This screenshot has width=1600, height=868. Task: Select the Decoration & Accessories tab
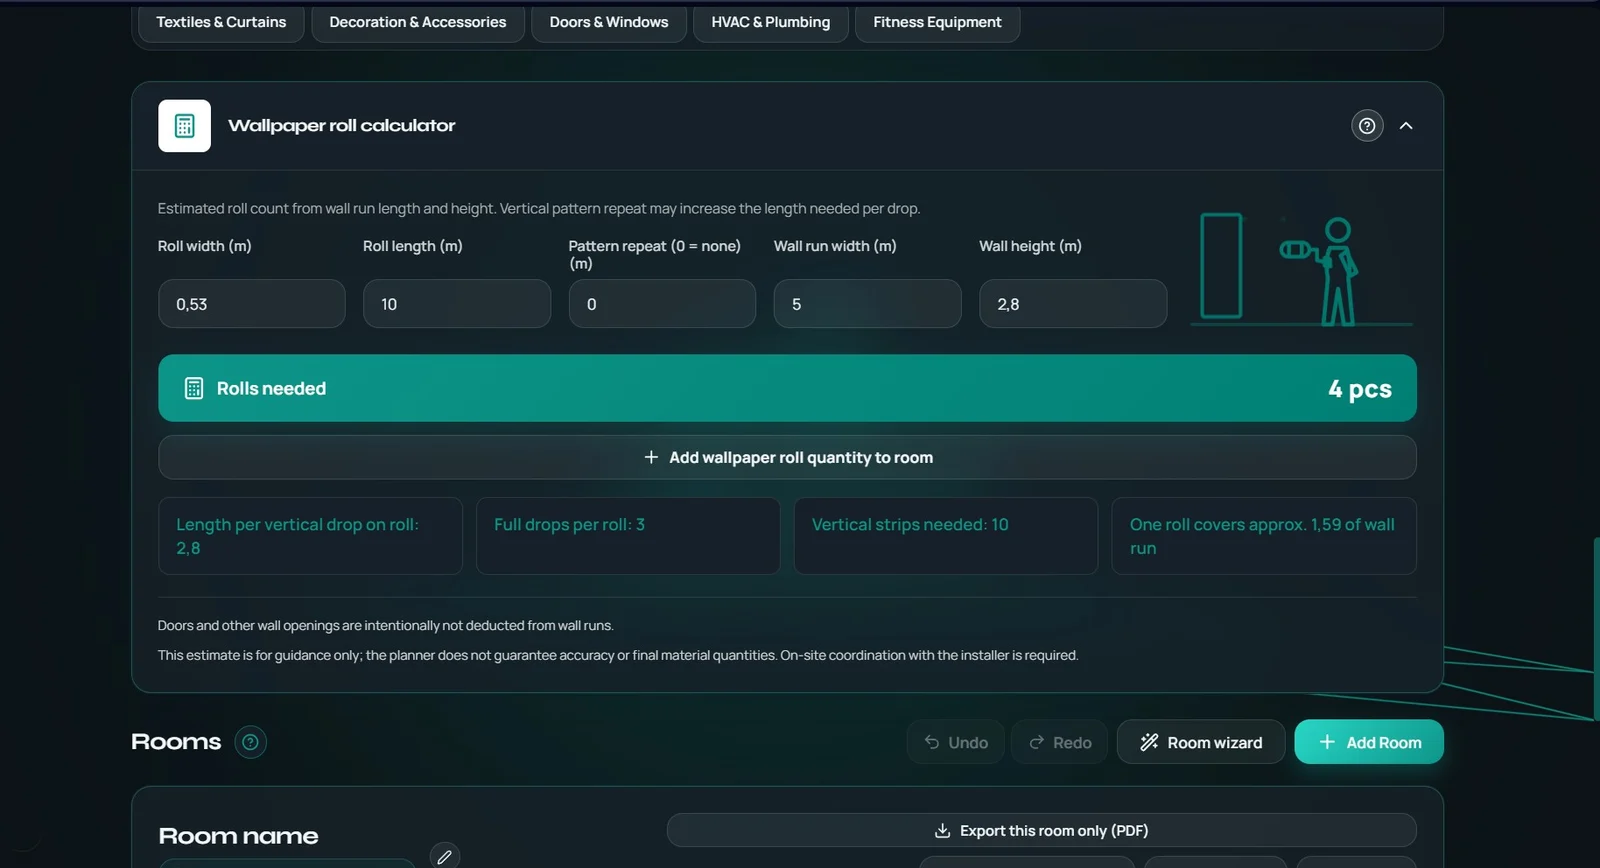tap(418, 22)
